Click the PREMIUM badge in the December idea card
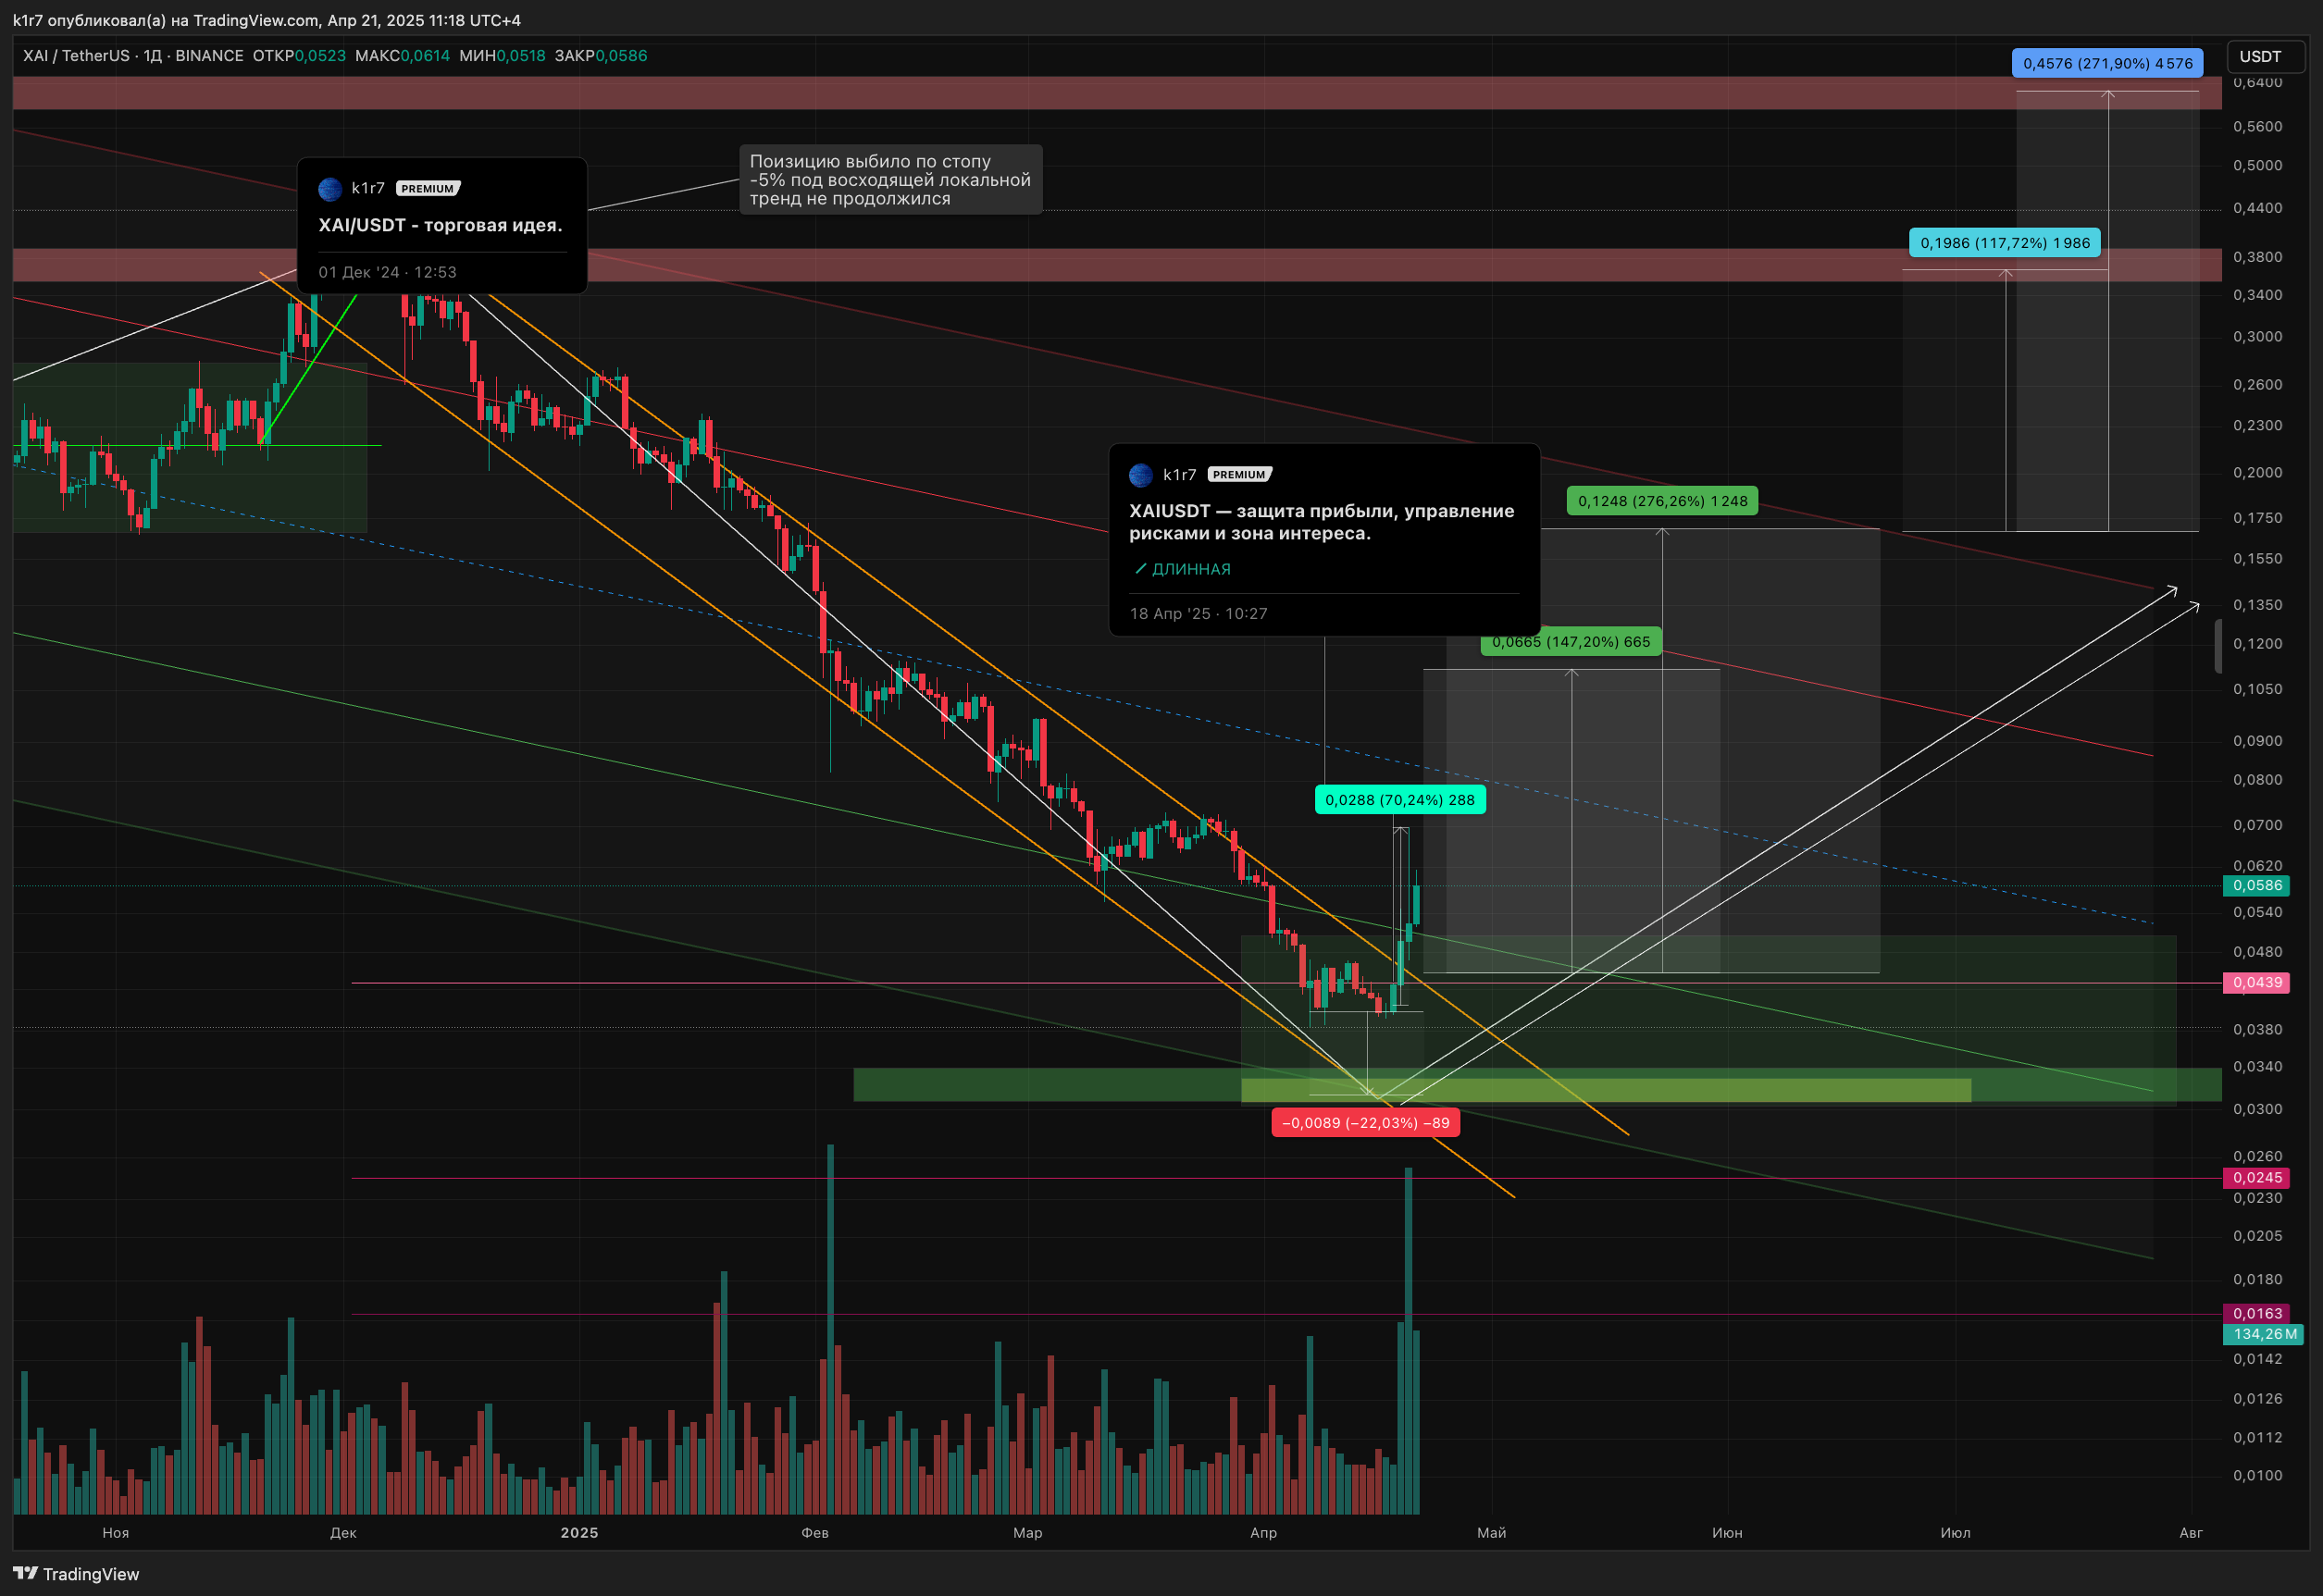2323x1596 pixels. pyautogui.click(x=428, y=189)
